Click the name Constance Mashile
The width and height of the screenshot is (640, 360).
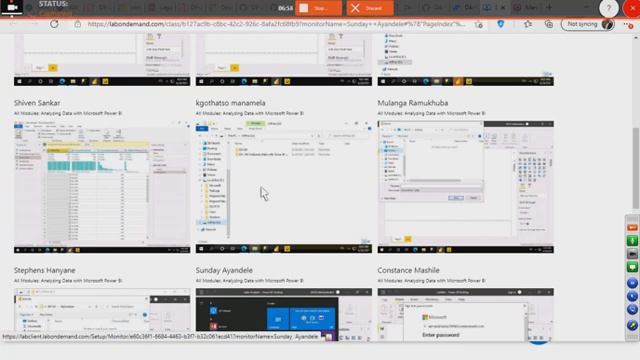(408, 270)
